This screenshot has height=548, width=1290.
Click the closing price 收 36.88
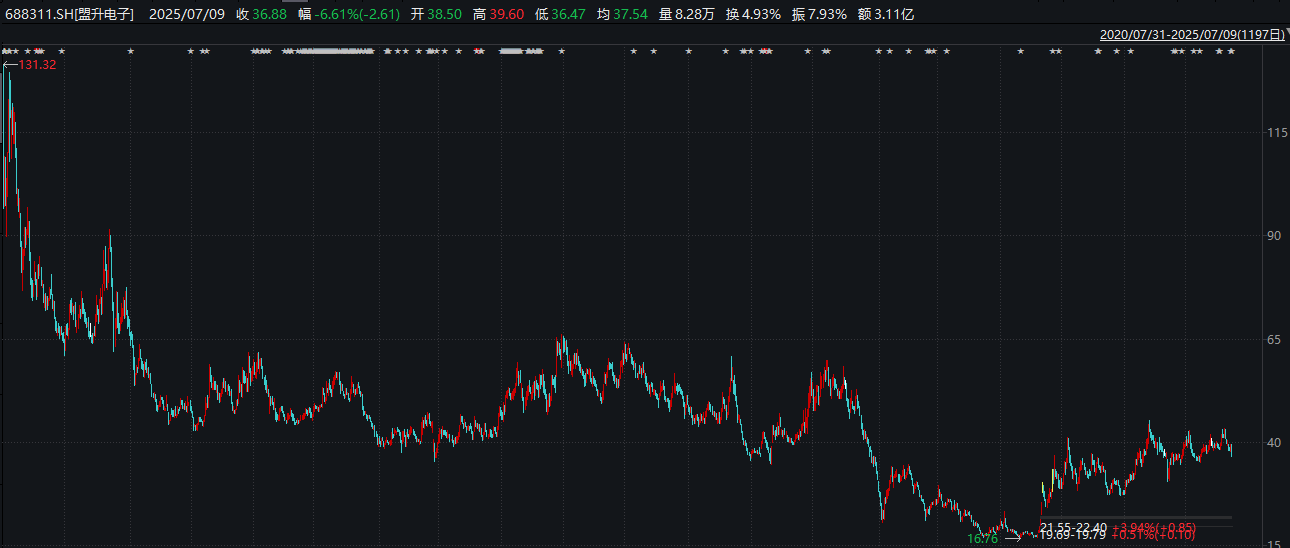pyautogui.click(x=261, y=14)
